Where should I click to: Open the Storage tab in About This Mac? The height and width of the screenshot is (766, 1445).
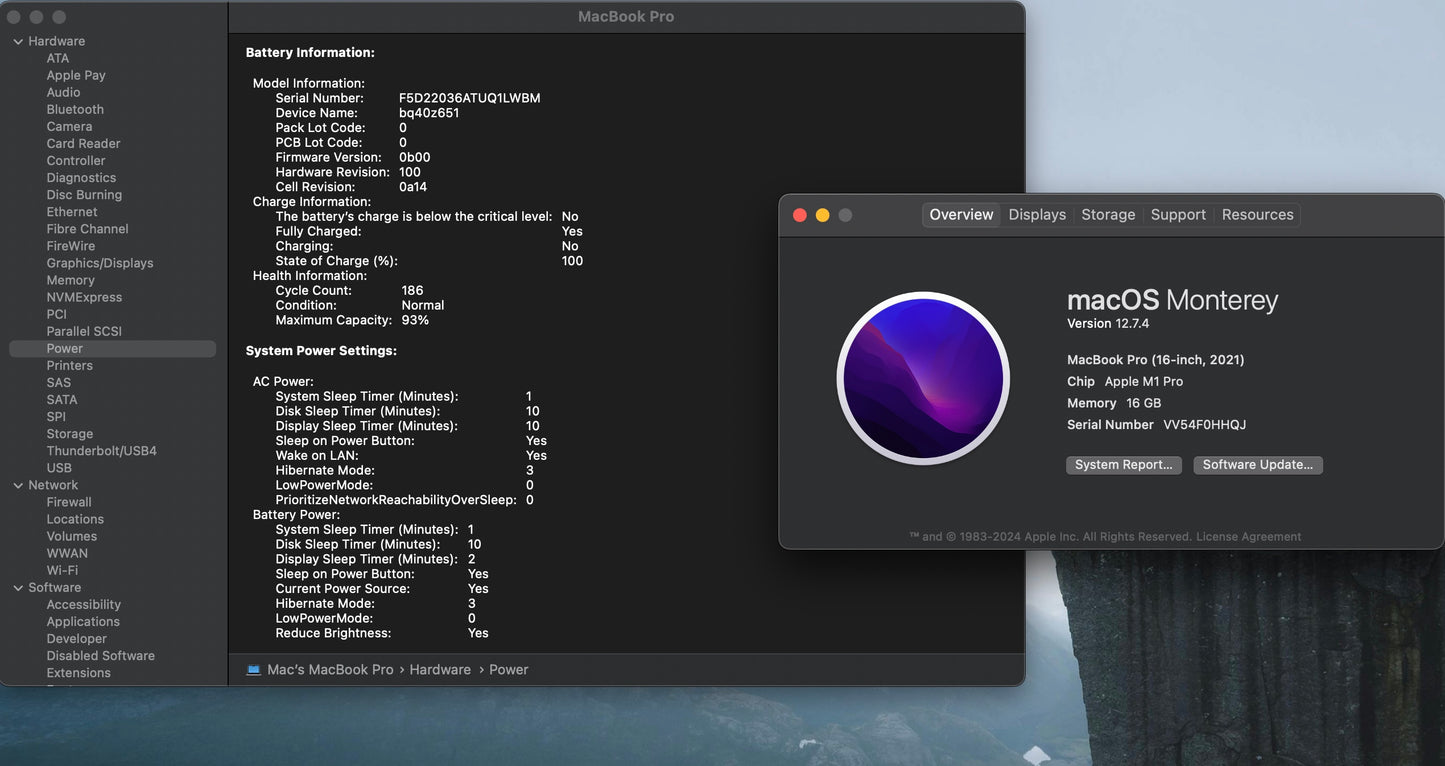click(x=1108, y=214)
